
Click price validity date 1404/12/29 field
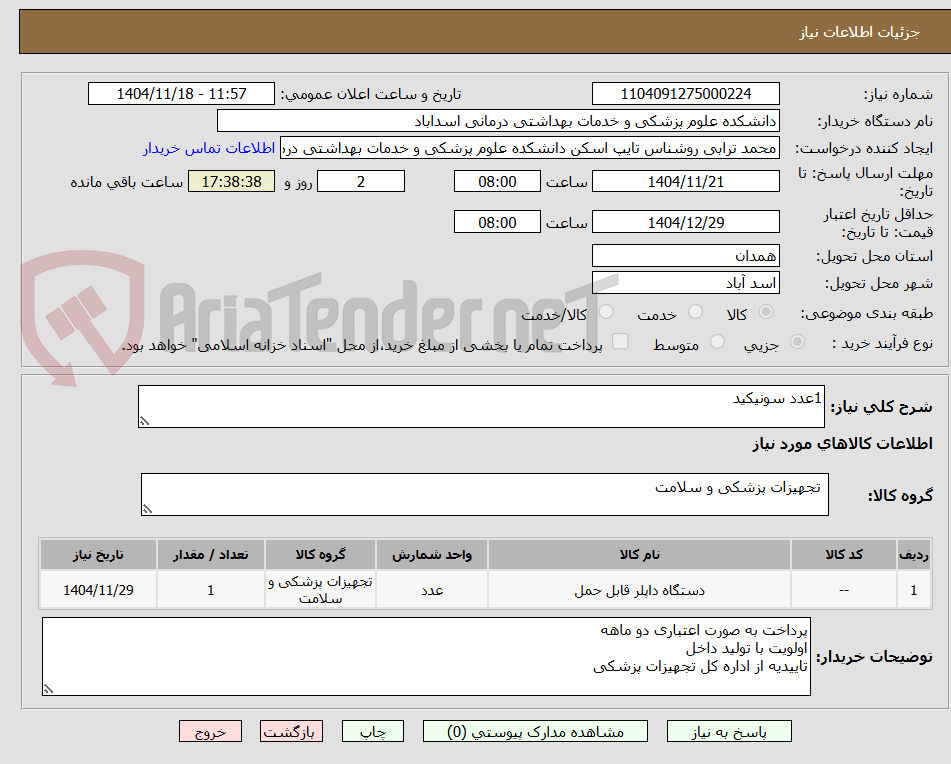coord(685,222)
